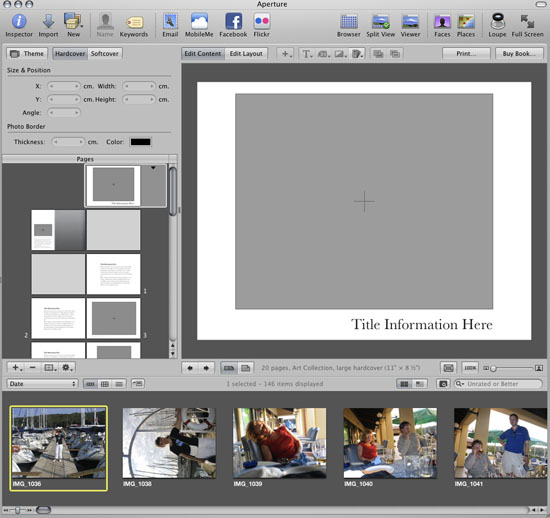Screen dimensions: 550x518
Task: Select the IMG_1039 thumbnail
Action: [x=280, y=443]
